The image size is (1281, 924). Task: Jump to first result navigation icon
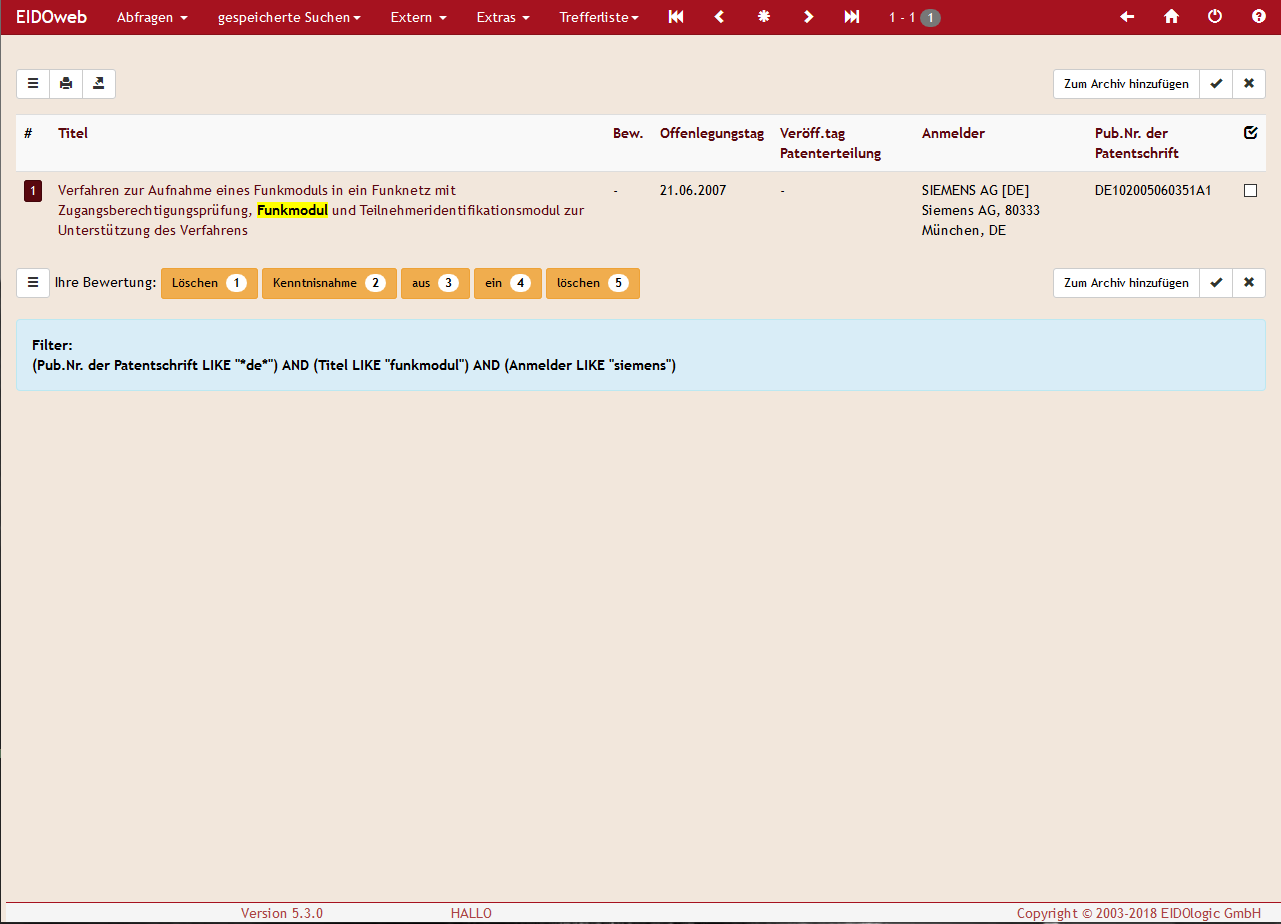[x=676, y=17]
